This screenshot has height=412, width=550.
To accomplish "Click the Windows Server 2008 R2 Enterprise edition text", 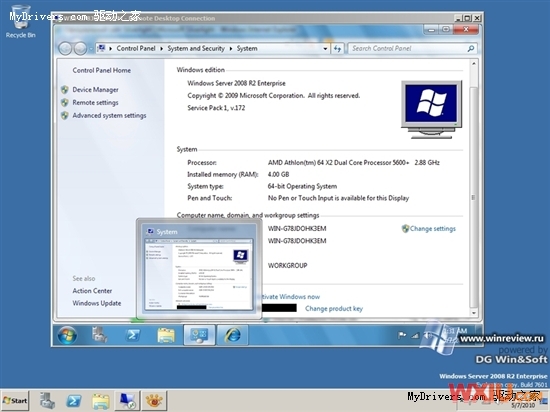I will coord(236,83).
